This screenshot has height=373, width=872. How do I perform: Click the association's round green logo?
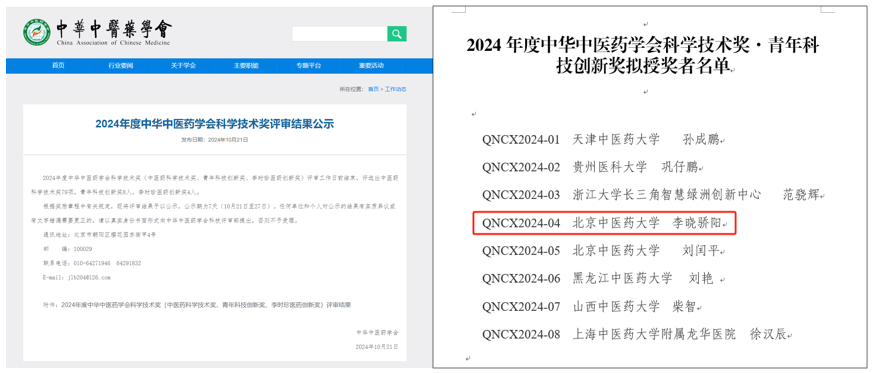tap(37, 33)
